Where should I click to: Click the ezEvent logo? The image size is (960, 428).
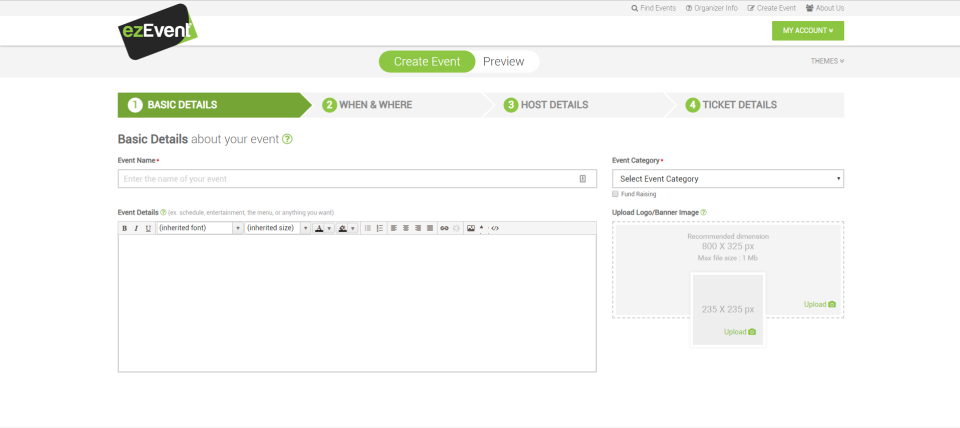158,31
